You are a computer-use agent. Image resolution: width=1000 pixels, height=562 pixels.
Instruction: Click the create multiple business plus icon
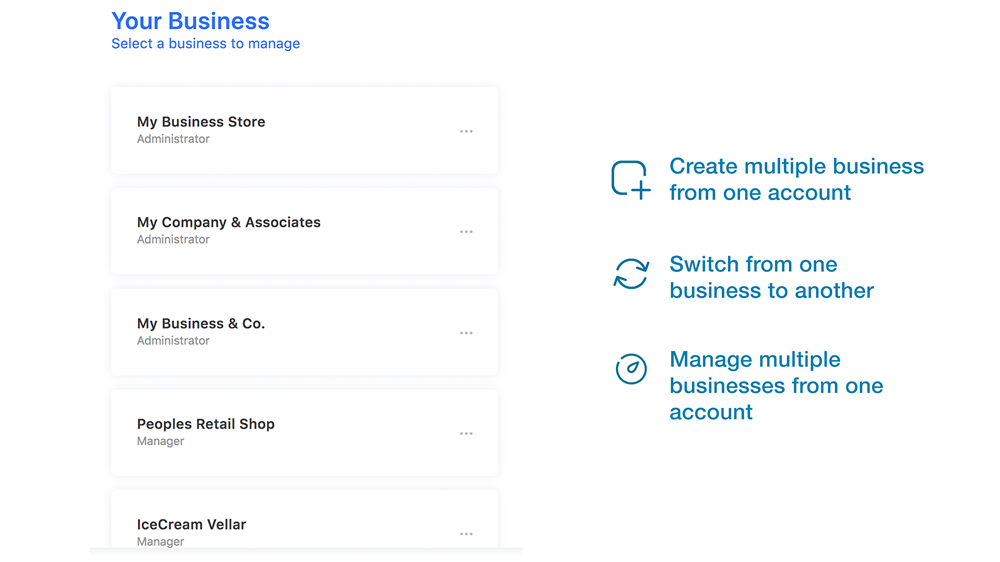(631, 180)
